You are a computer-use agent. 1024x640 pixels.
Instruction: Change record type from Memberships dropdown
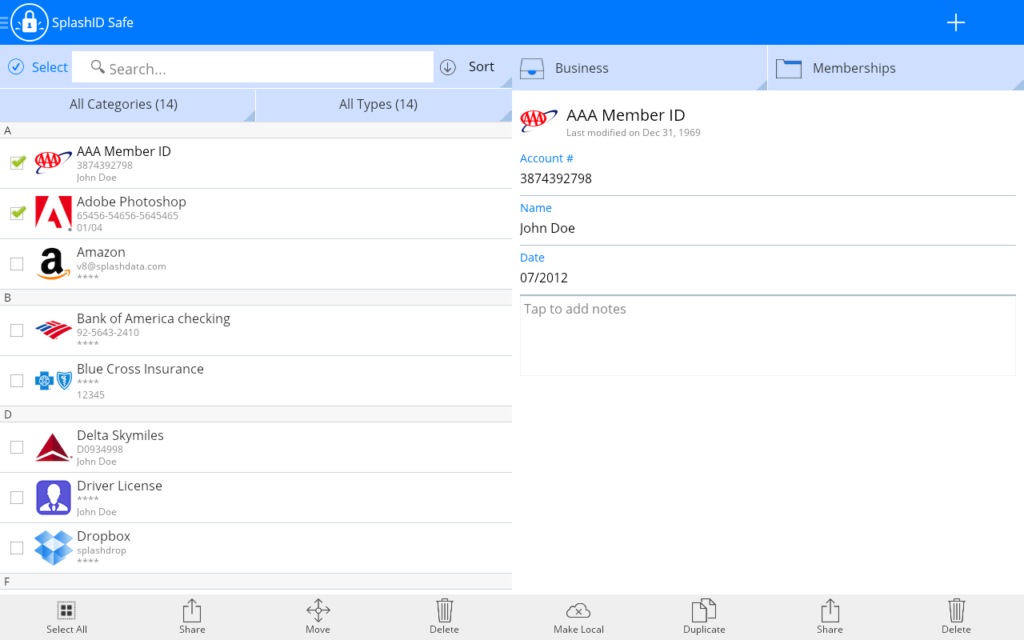coord(896,68)
